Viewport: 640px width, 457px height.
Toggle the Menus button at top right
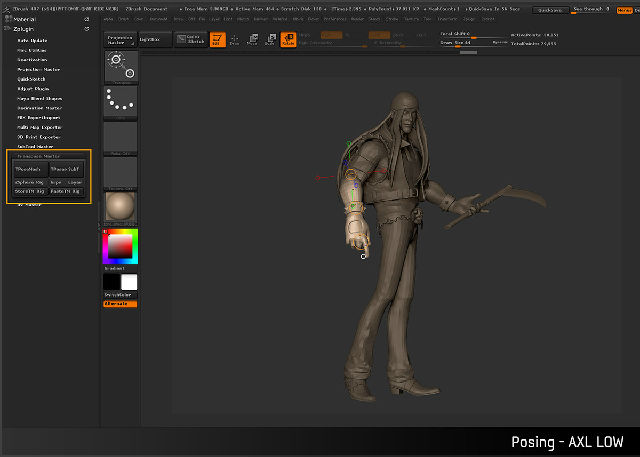coord(624,10)
